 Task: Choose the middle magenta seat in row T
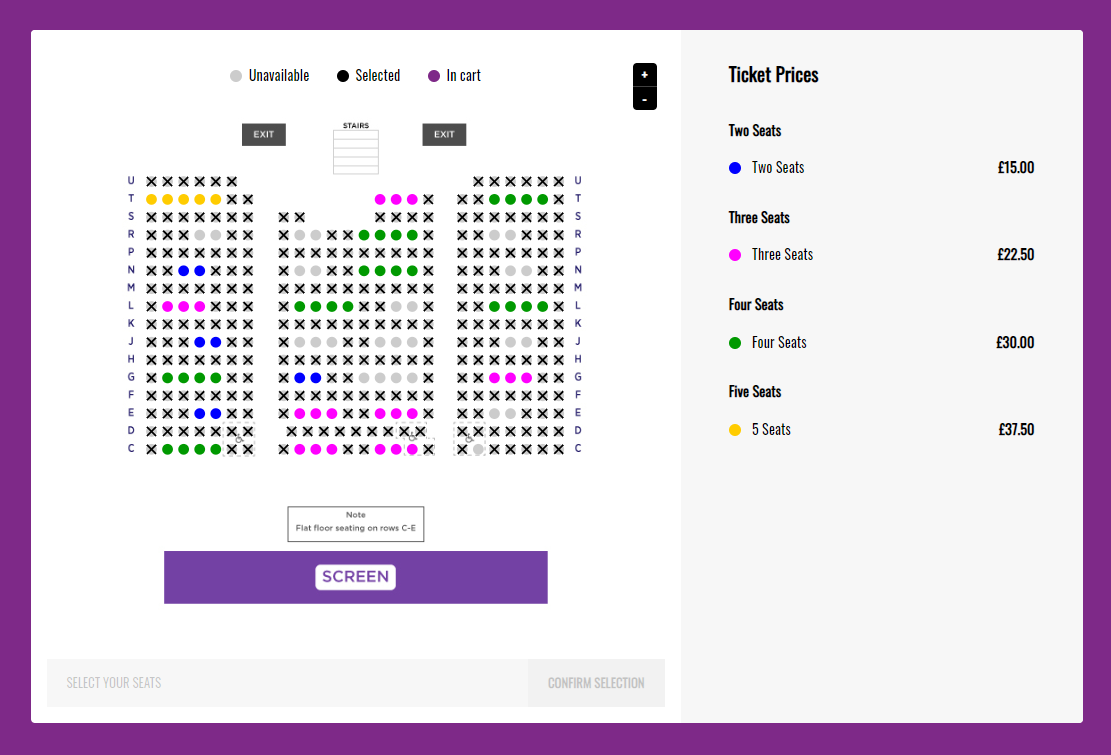(x=396, y=200)
